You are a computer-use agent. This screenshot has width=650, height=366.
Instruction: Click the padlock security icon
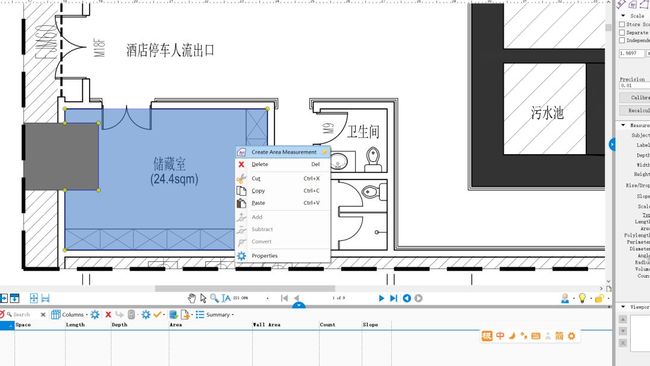pos(599,298)
